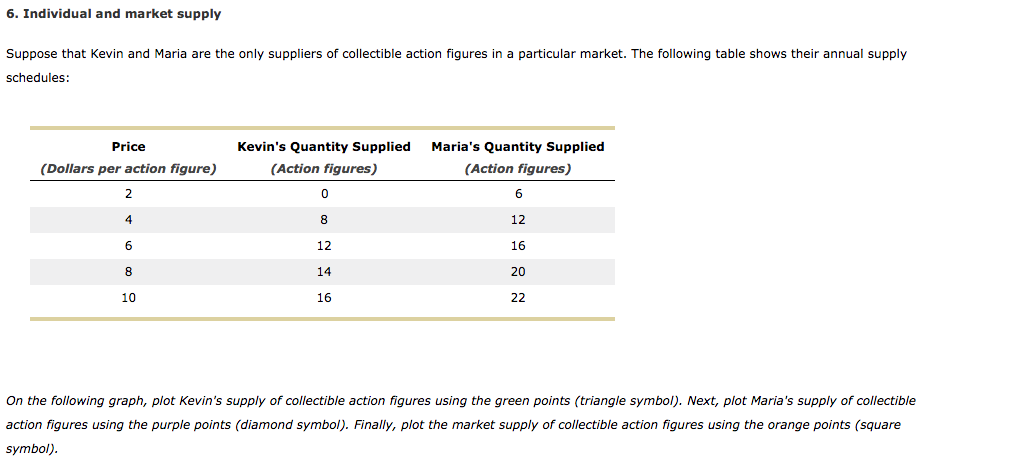Click Kevin's quantity of 14 cell
This screenshot has width=1011, height=469.
click(x=324, y=272)
